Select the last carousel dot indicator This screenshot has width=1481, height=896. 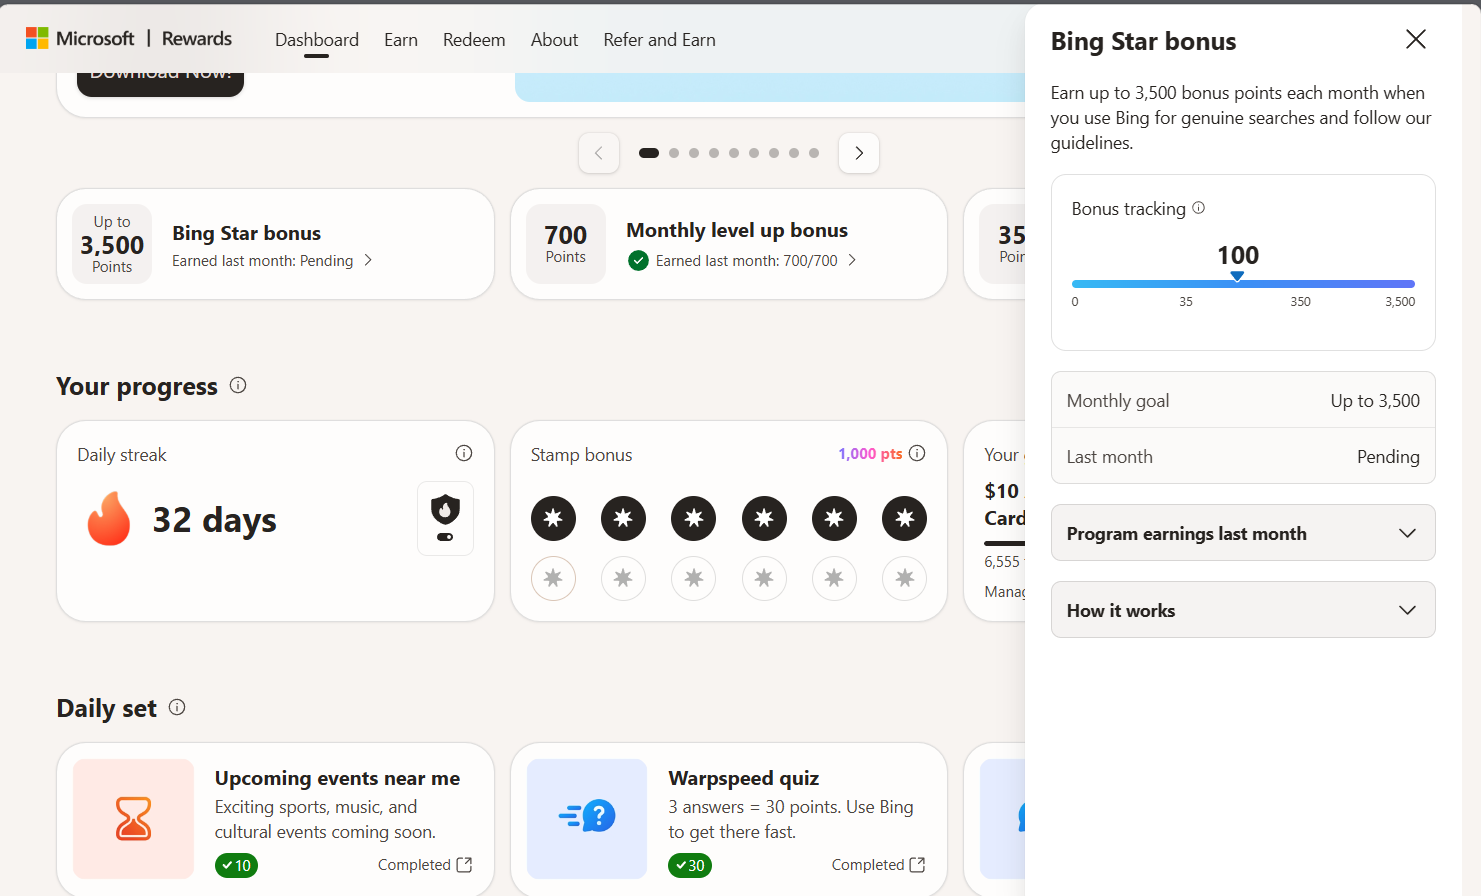click(x=814, y=153)
